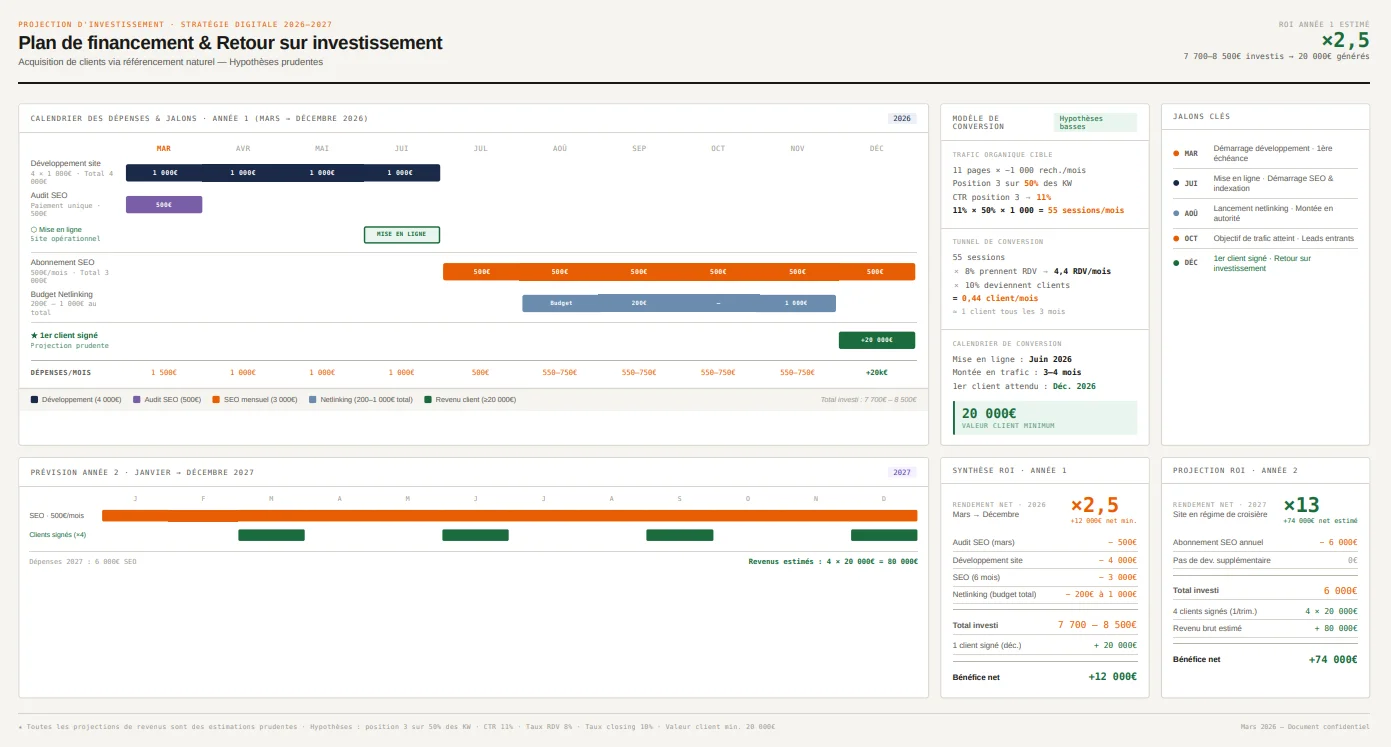Click the ×2,5 figure in Synthèse ROI panel
This screenshot has width=1391, height=747.
coord(1095,505)
